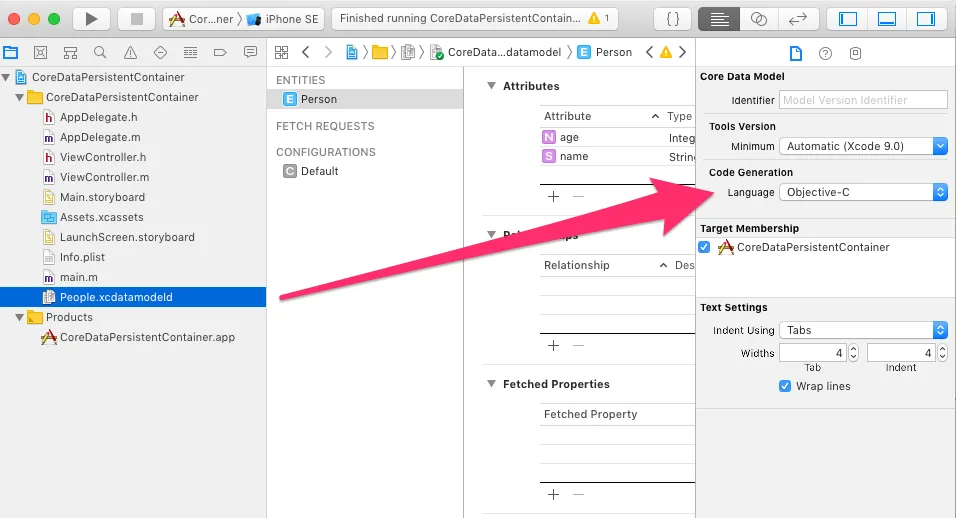
Task: Add a new relationship with plus button
Action: 554,346
